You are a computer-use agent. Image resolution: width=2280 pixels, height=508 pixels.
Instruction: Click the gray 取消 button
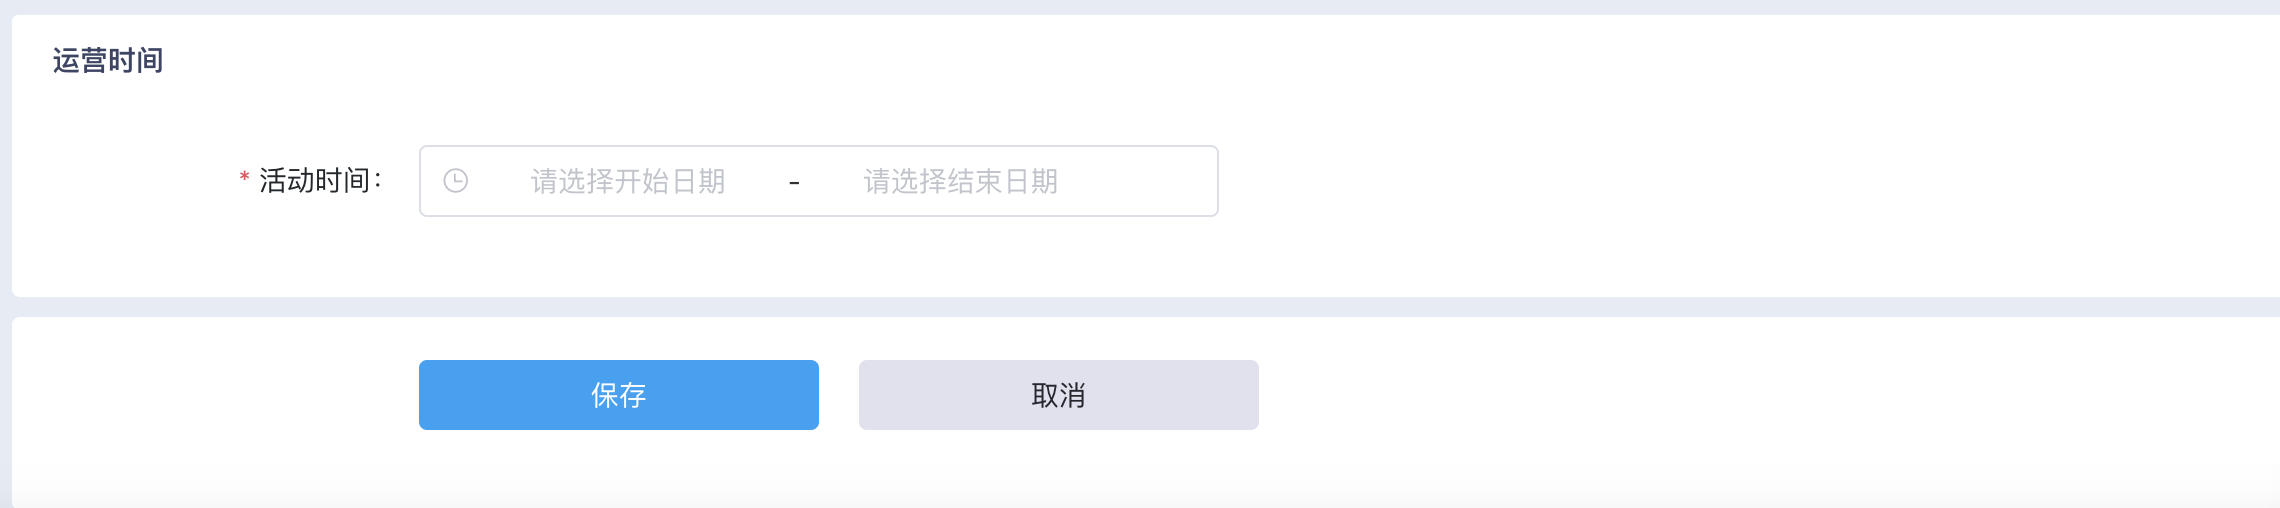1059,395
